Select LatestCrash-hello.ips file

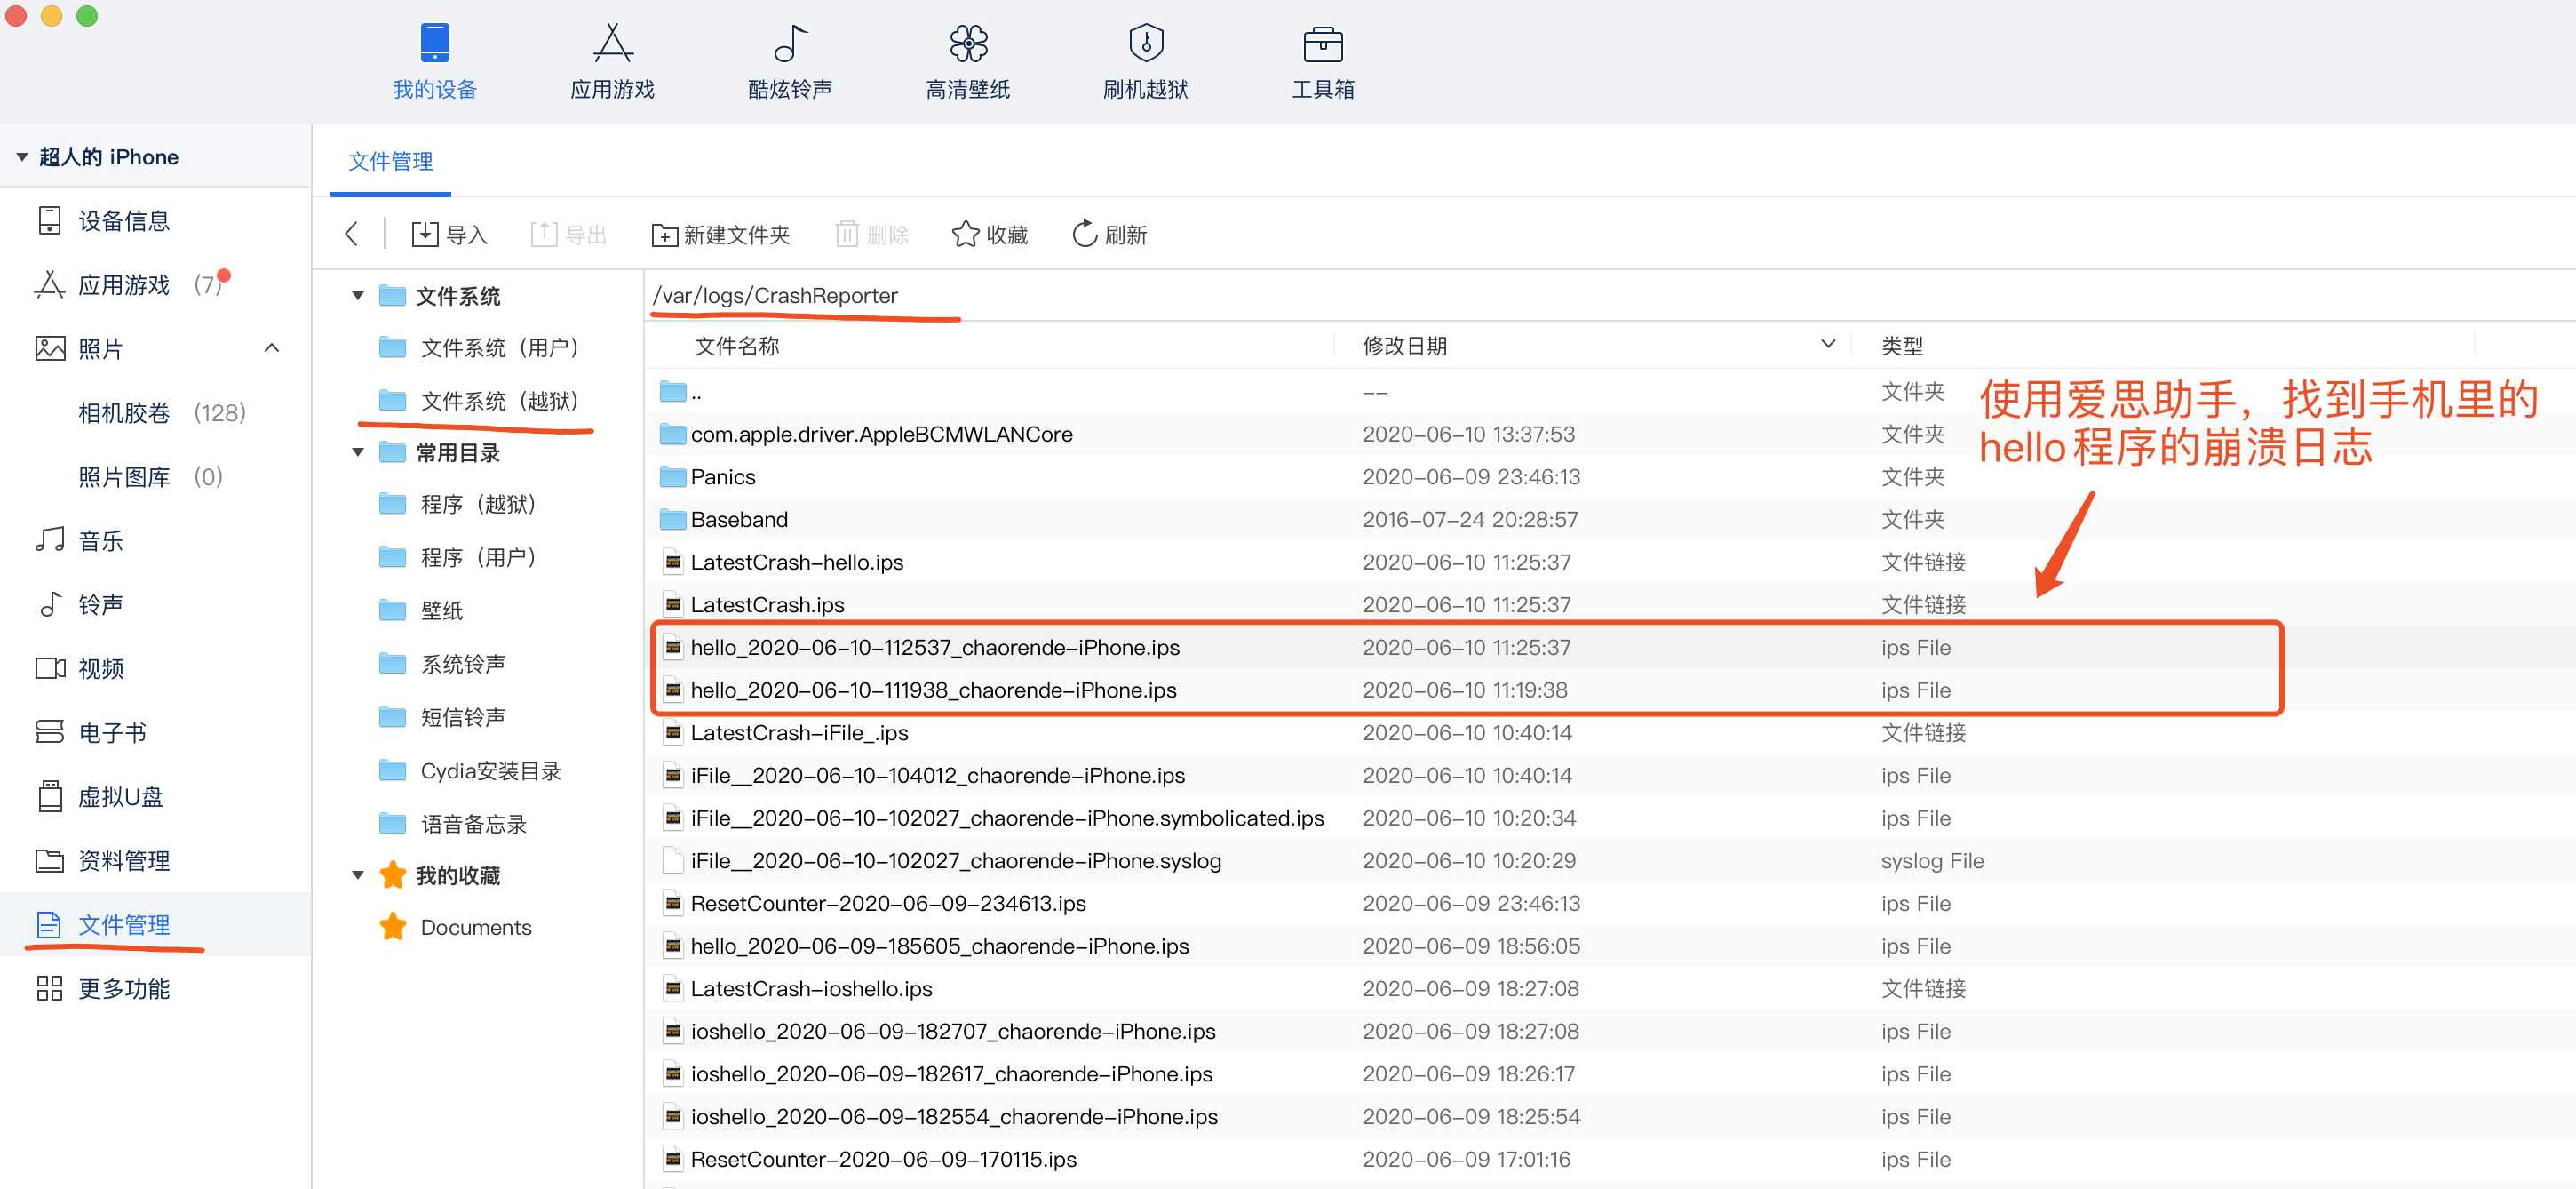[x=1610, y=562]
